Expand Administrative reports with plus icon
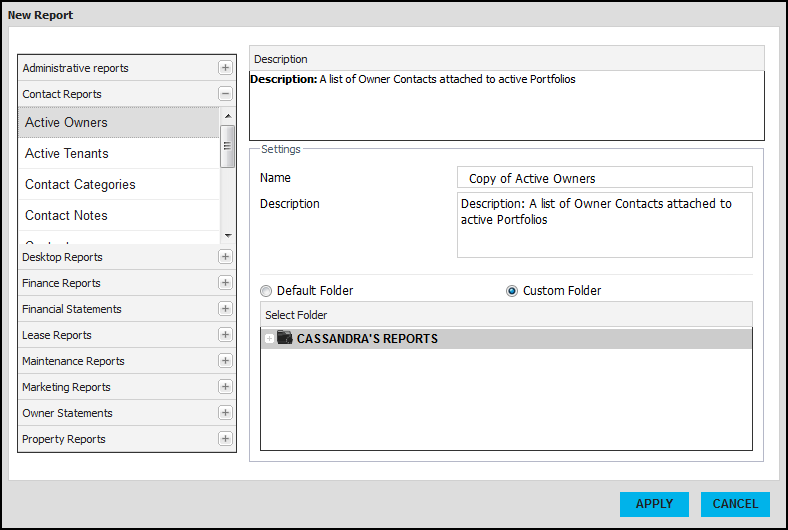 (225, 68)
